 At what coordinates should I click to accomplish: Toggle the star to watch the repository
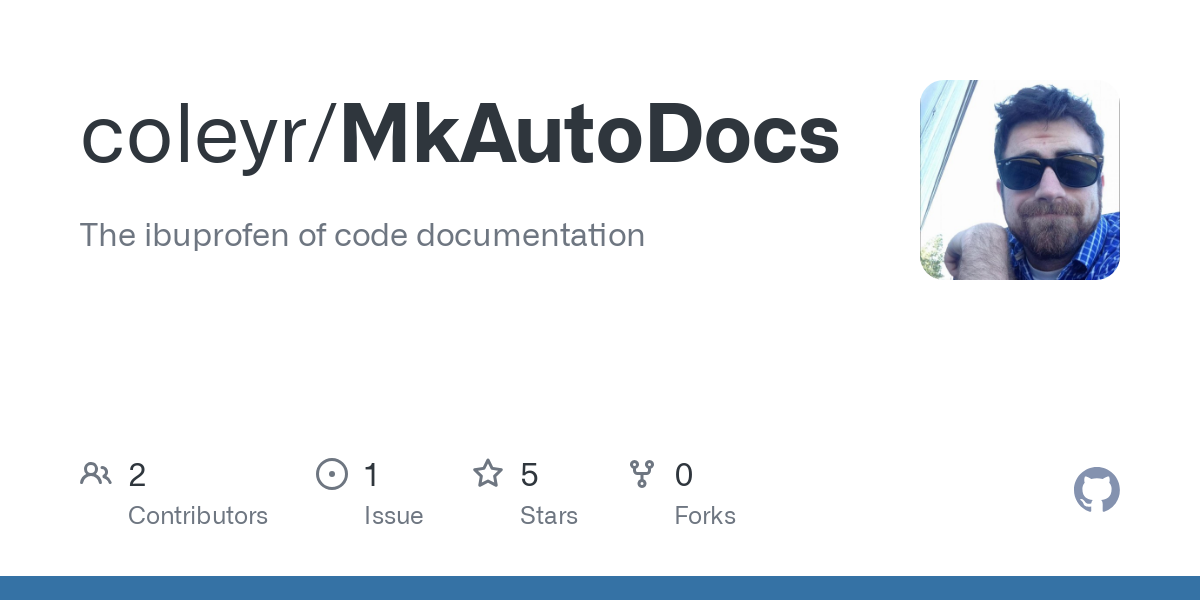click(x=488, y=474)
